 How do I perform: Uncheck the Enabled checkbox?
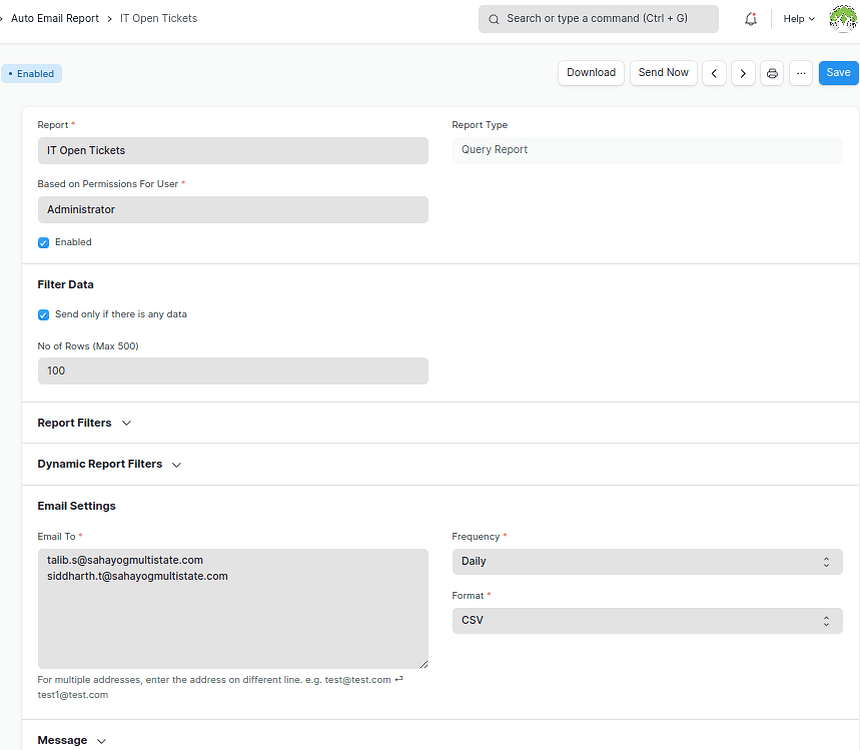[43, 242]
